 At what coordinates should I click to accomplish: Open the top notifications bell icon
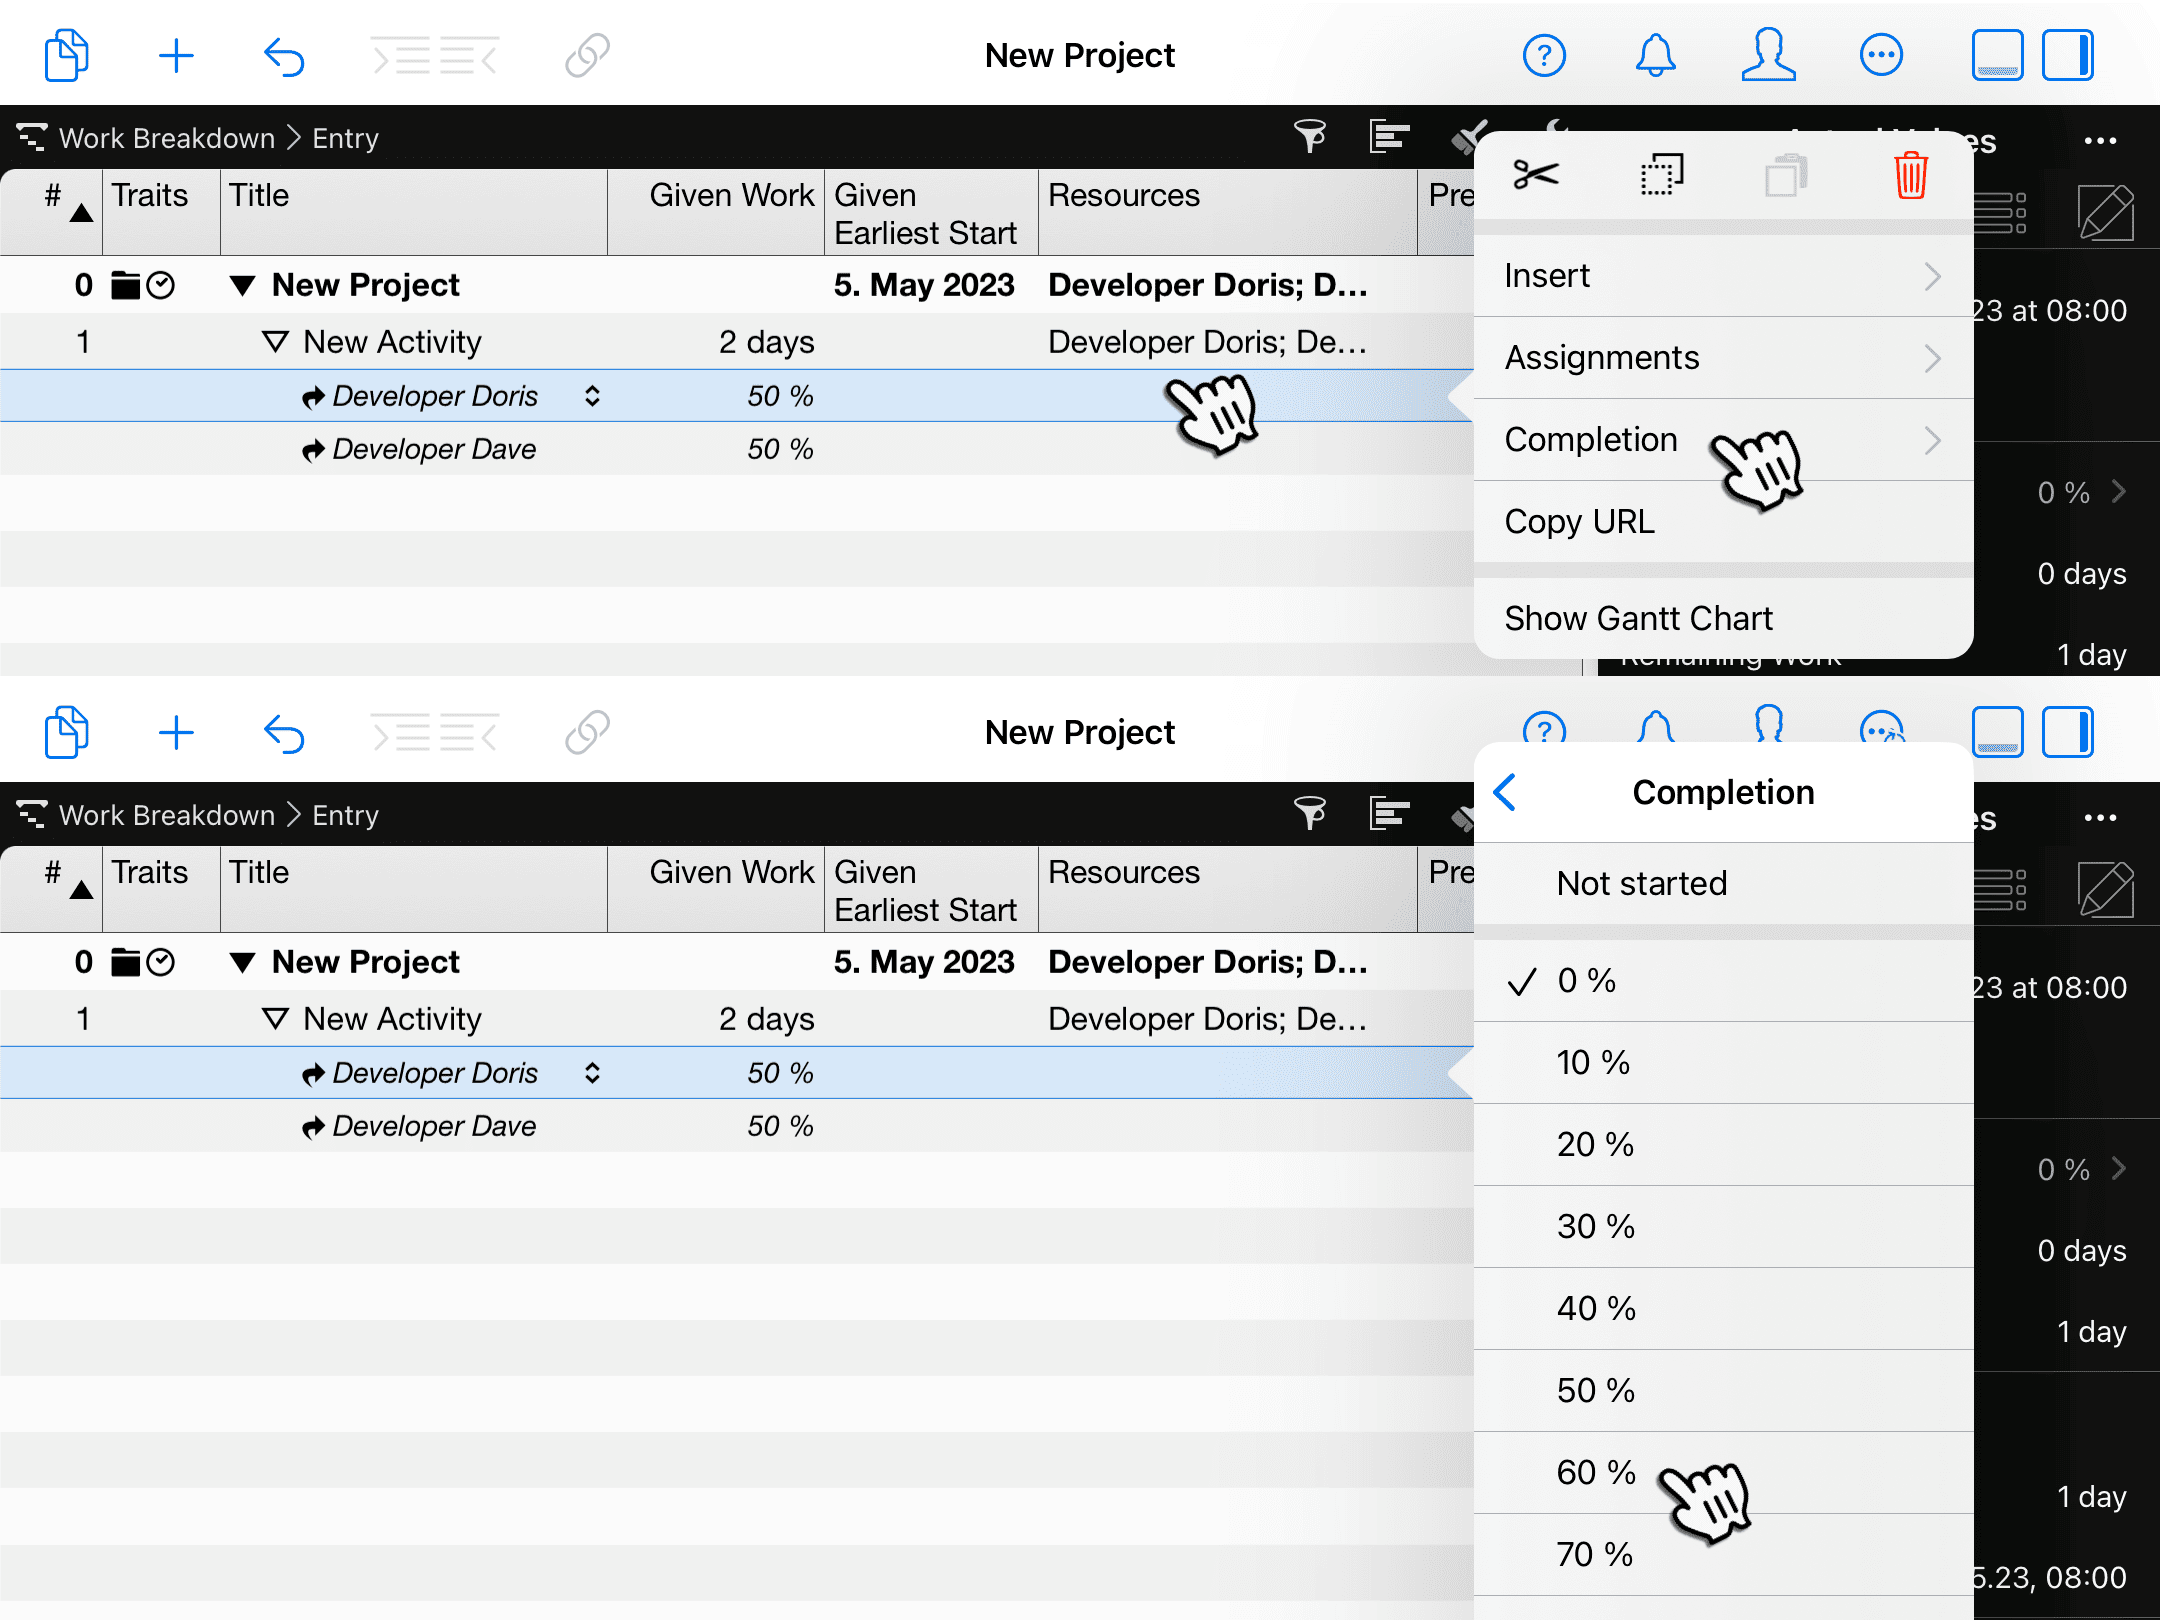(x=1655, y=56)
